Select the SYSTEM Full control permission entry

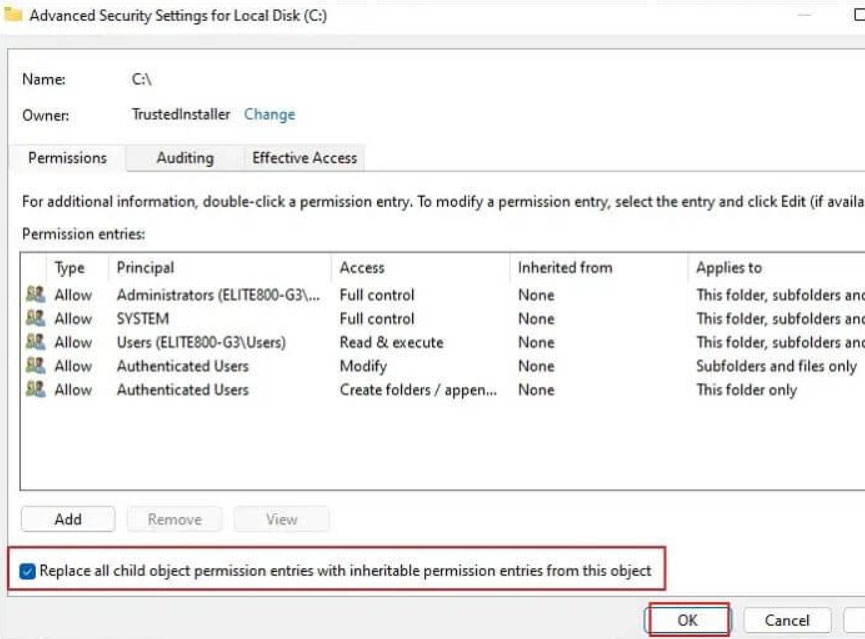click(x=443, y=318)
